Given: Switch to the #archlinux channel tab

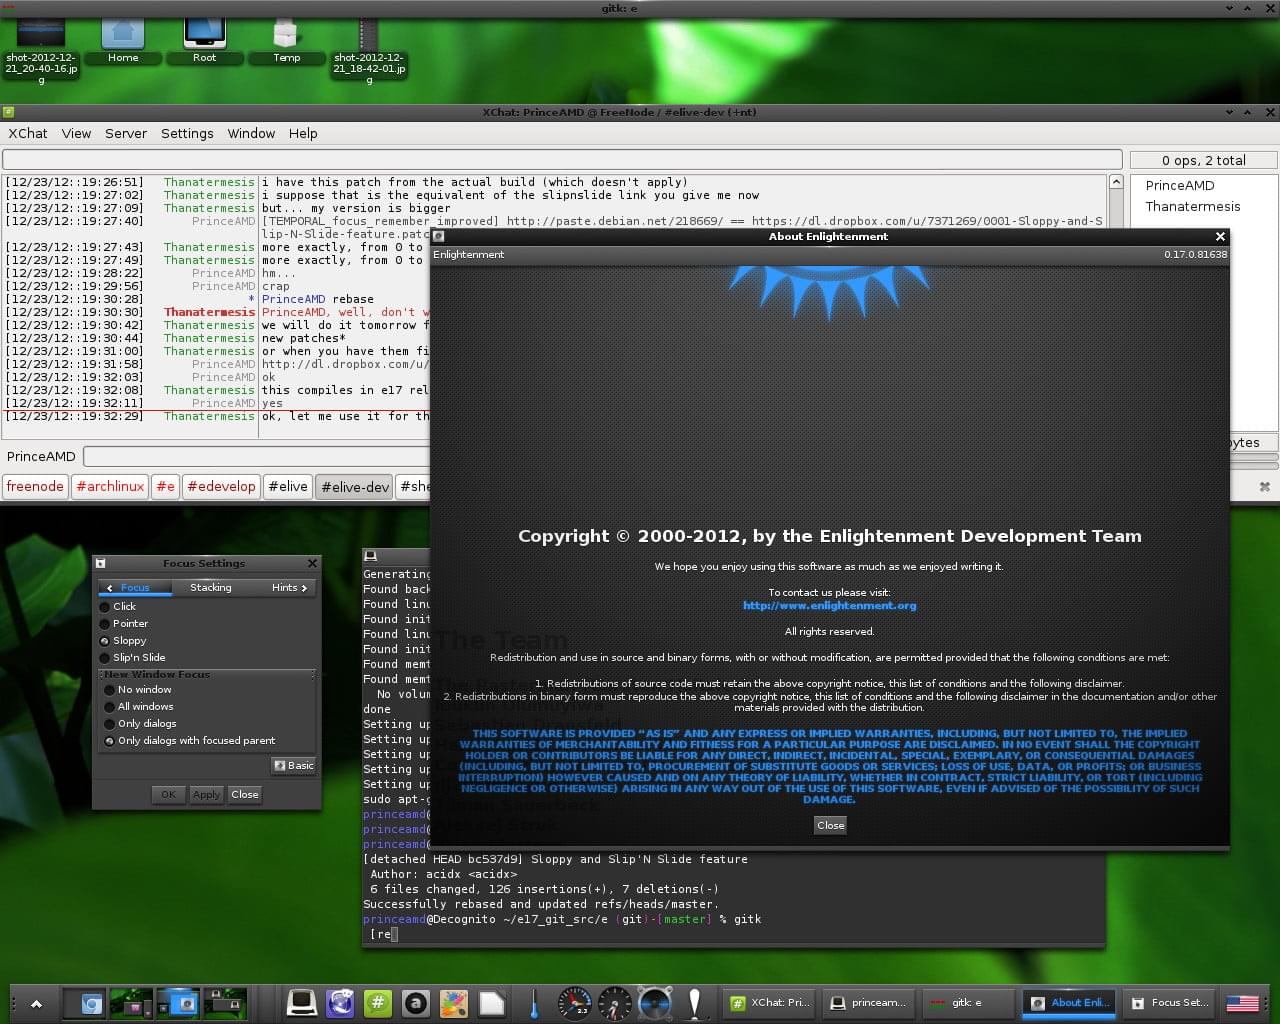Looking at the screenshot, I should pos(110,487).
